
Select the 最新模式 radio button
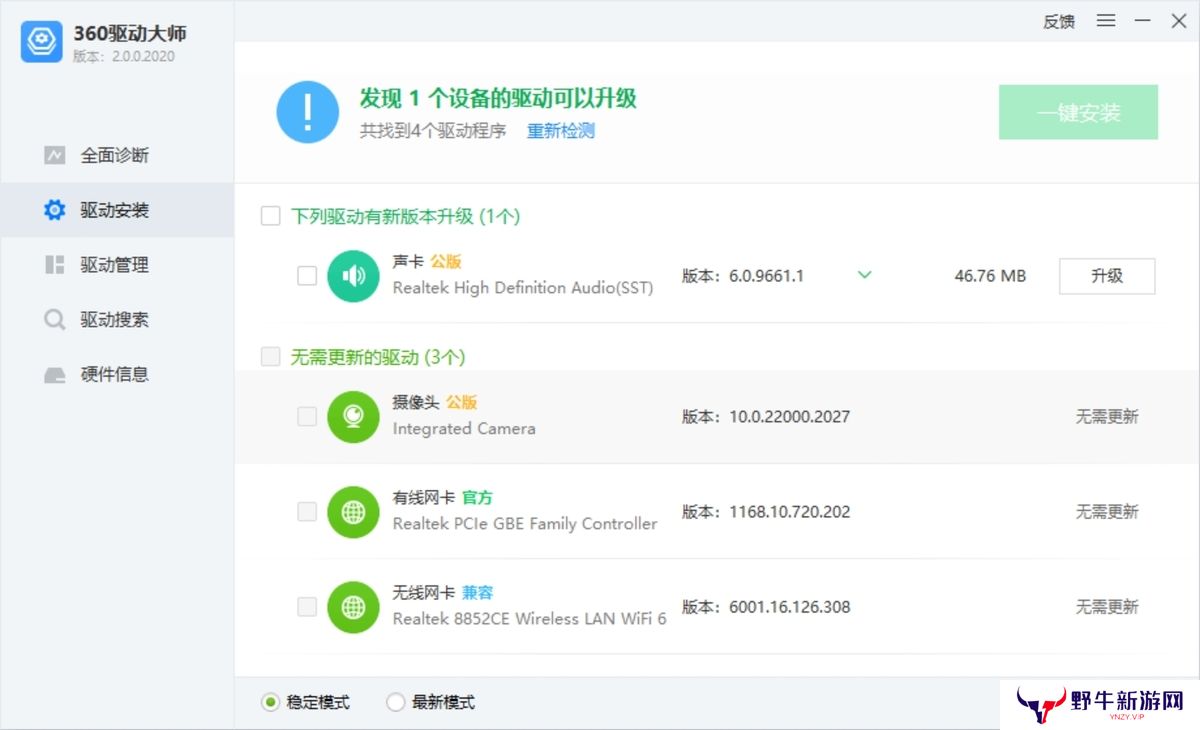click(x=395, y=703)
